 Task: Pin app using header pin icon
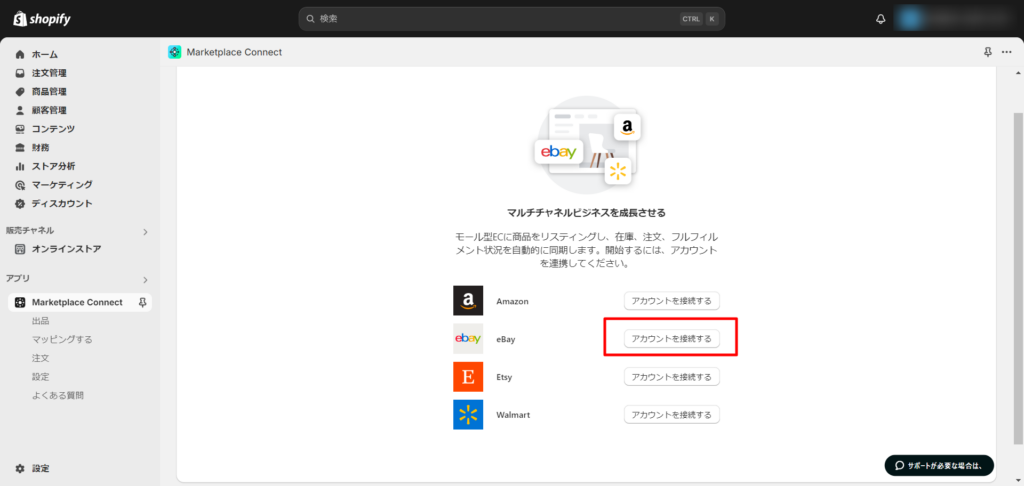point(988,52)
